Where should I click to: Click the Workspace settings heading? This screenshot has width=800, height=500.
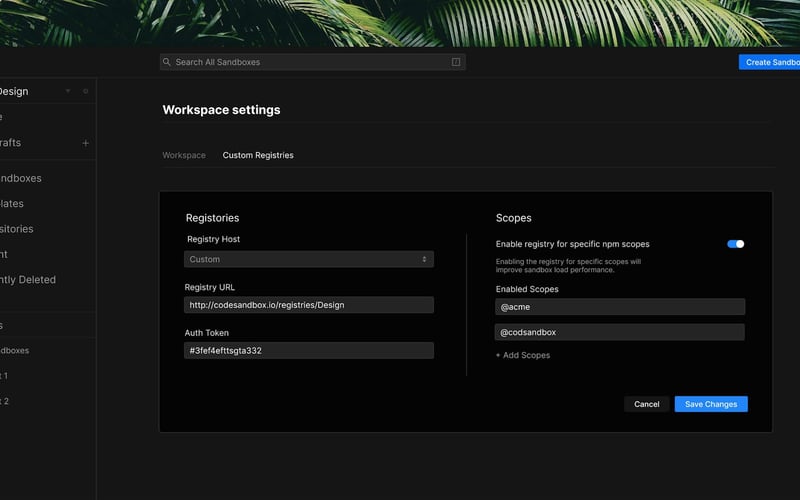click(221, 110)
